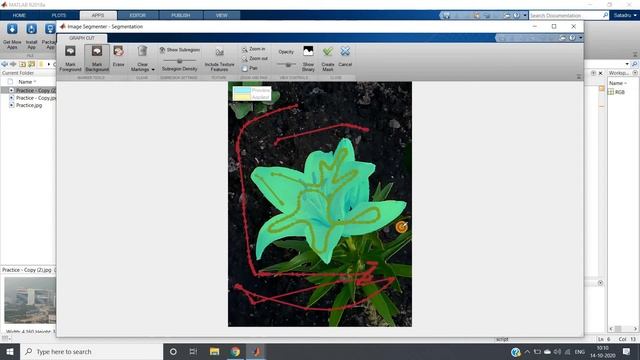640x360 pixels.
Task: Open MATLAB quick access toolbar dropdown
Action: tap(524, 16)
